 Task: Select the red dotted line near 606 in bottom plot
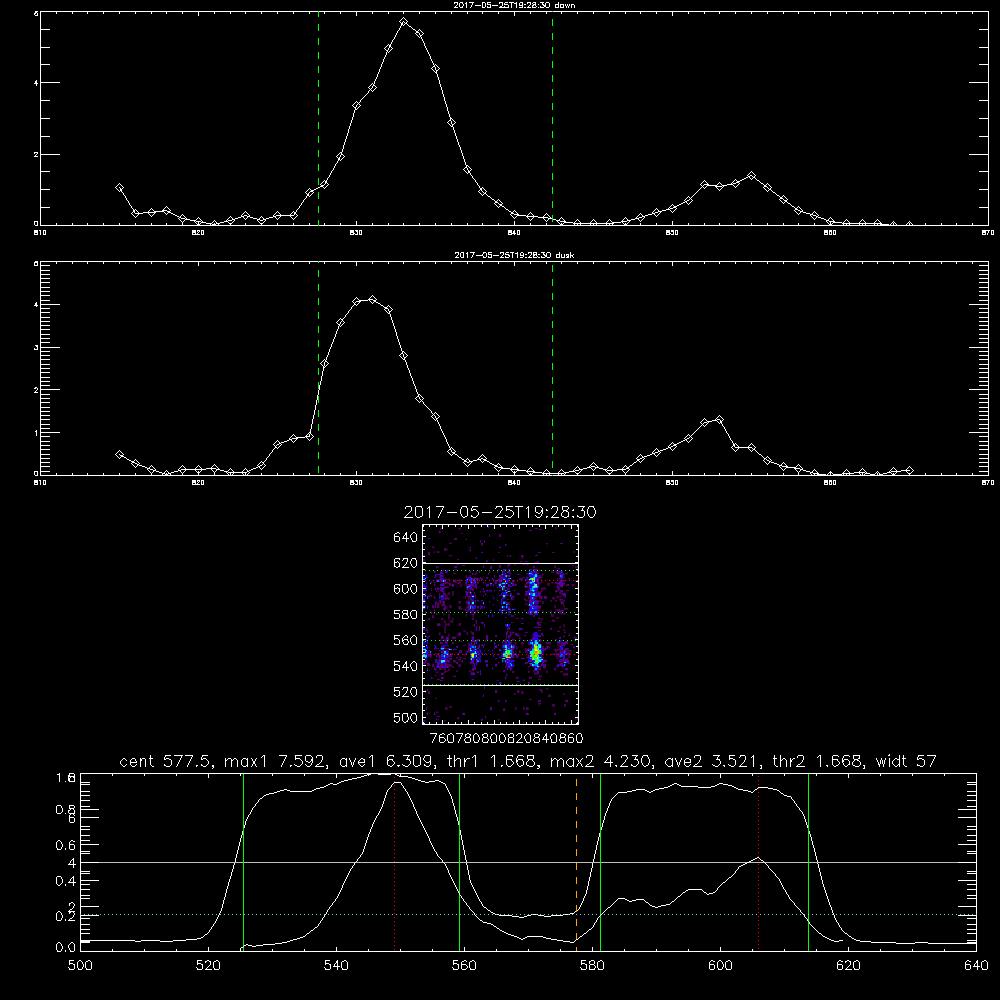point(758,863)
